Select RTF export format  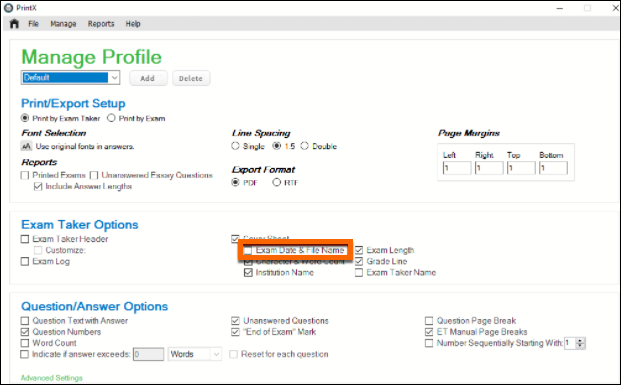point(276,182)
